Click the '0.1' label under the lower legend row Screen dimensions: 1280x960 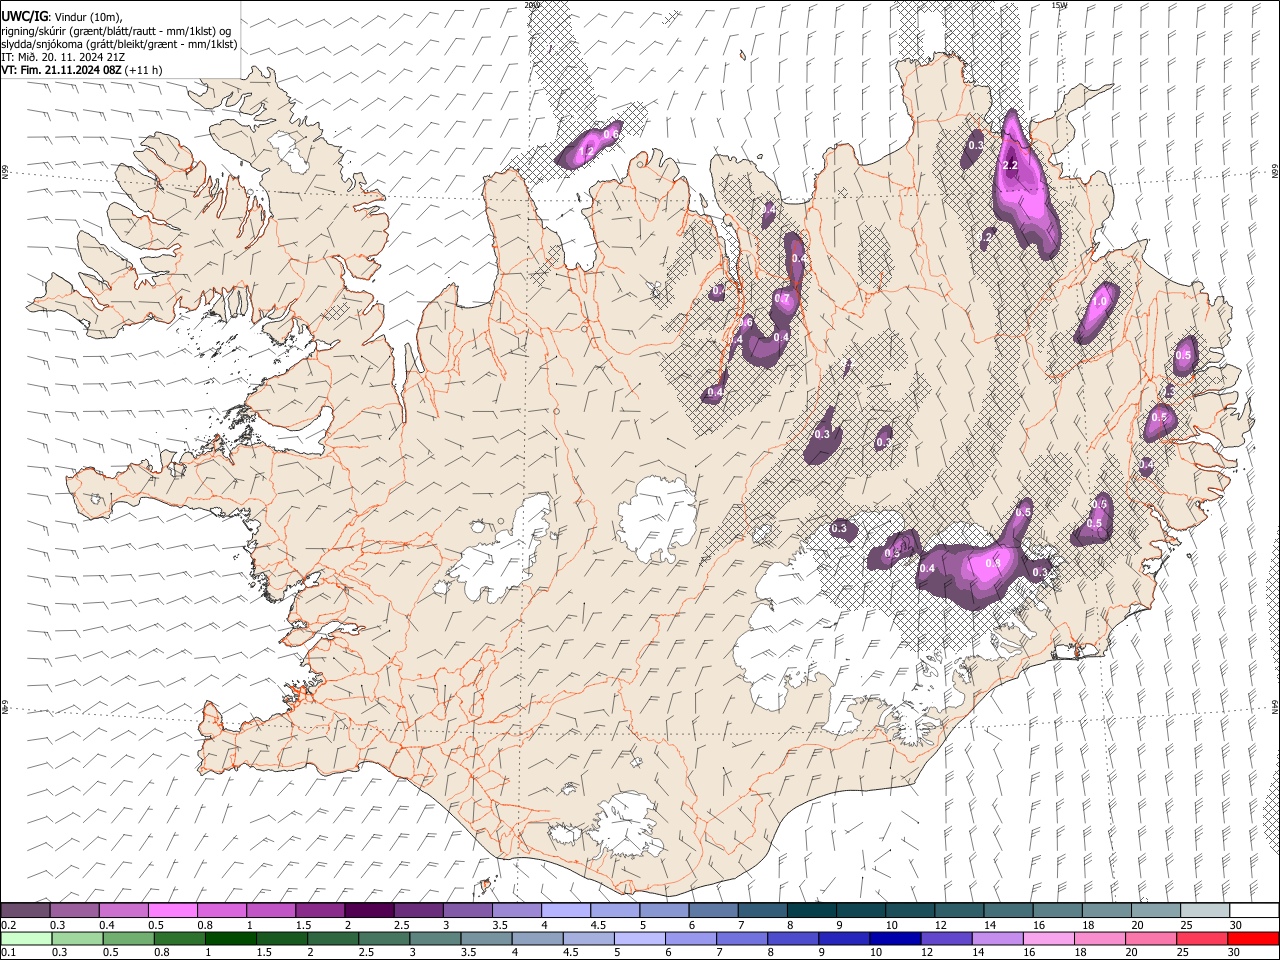[8, 952]
